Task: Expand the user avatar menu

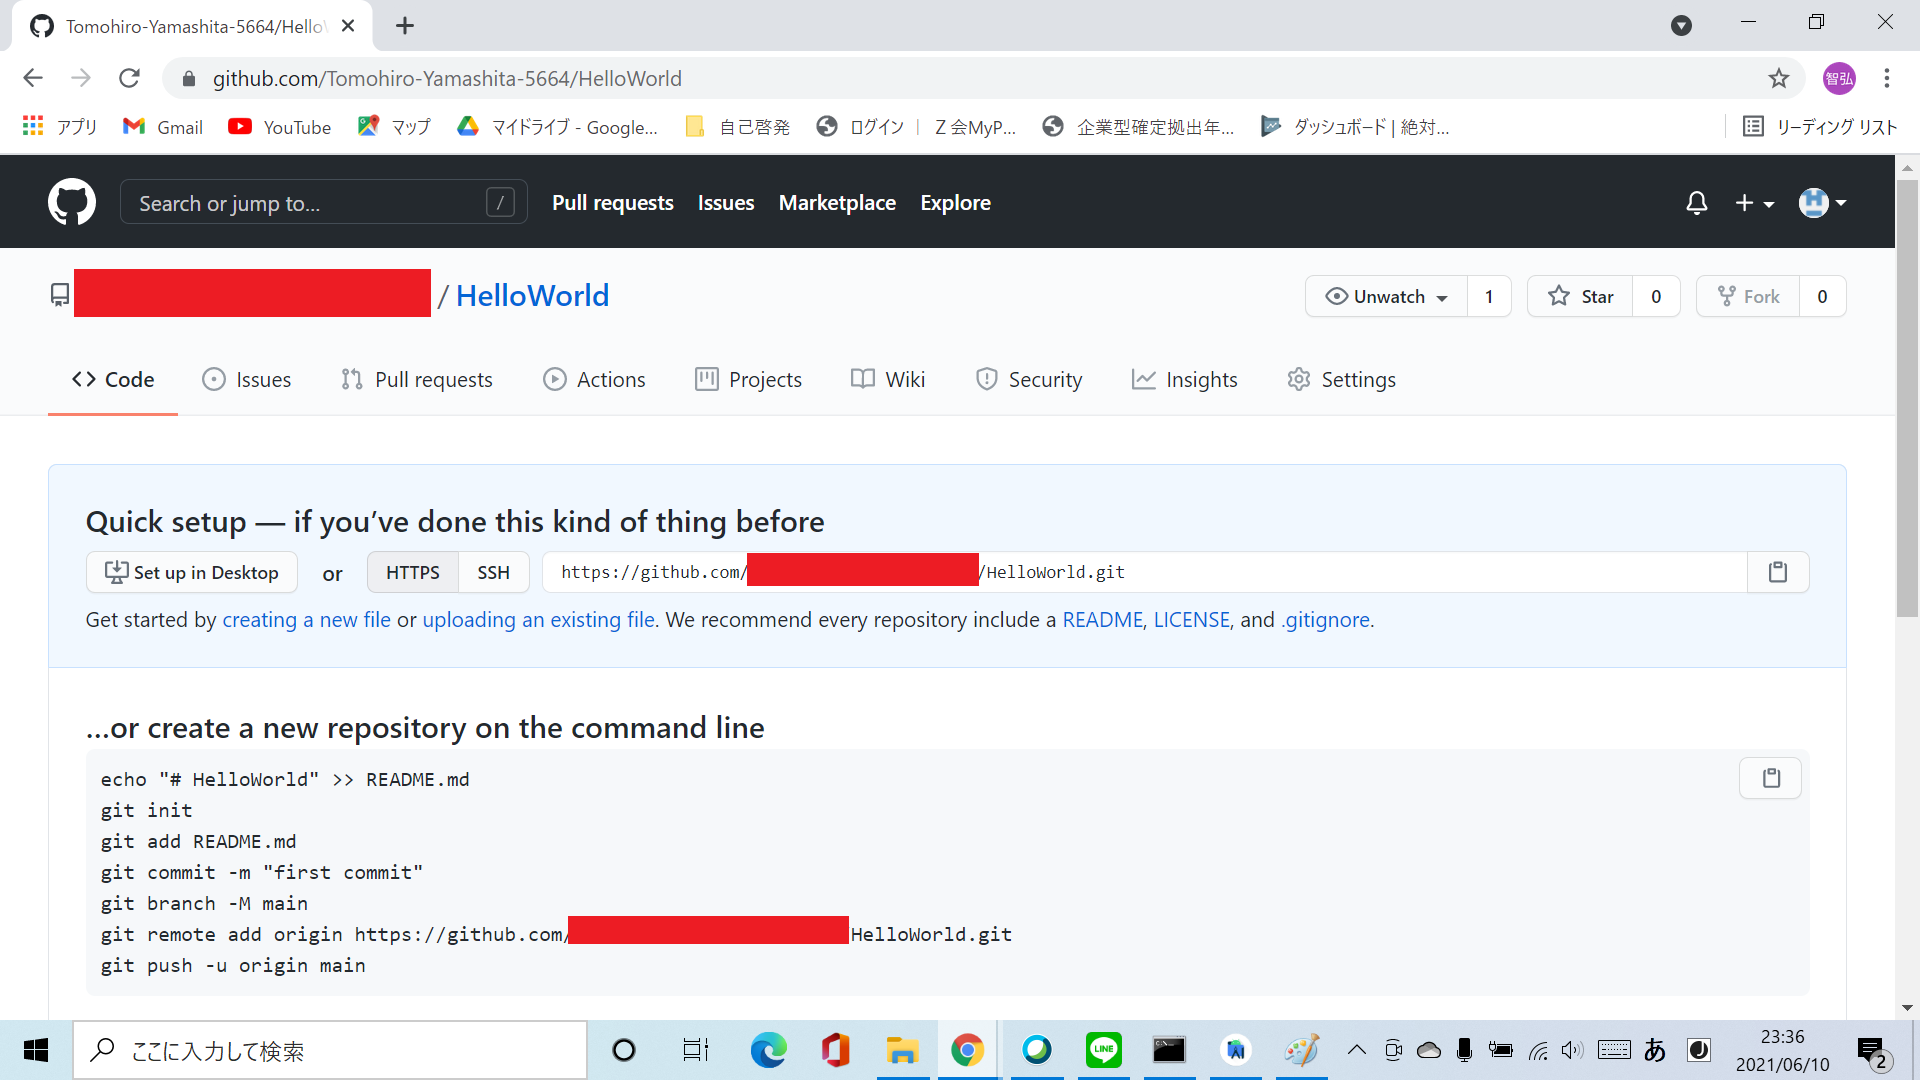Action: click(1822, 203)
